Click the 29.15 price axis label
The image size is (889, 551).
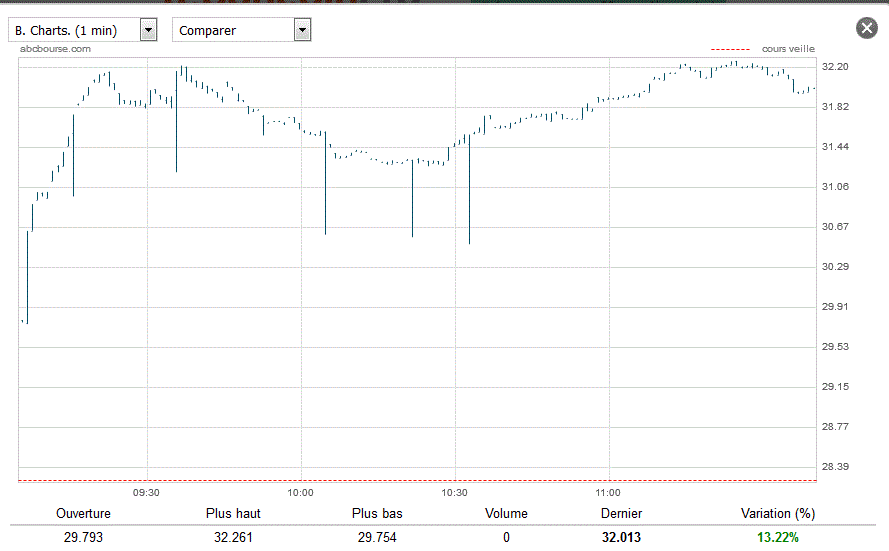pos(835,387)
